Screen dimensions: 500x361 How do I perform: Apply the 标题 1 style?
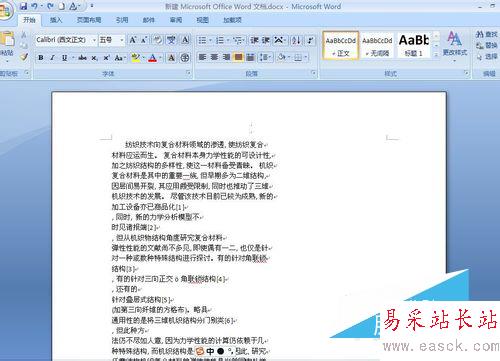pyautogui.click(x=414, y=45)
